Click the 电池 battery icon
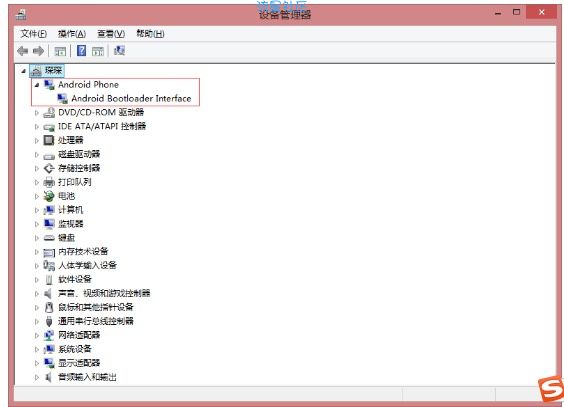The height and width of the screenshot is (407, 564). [x=49, y=196]
